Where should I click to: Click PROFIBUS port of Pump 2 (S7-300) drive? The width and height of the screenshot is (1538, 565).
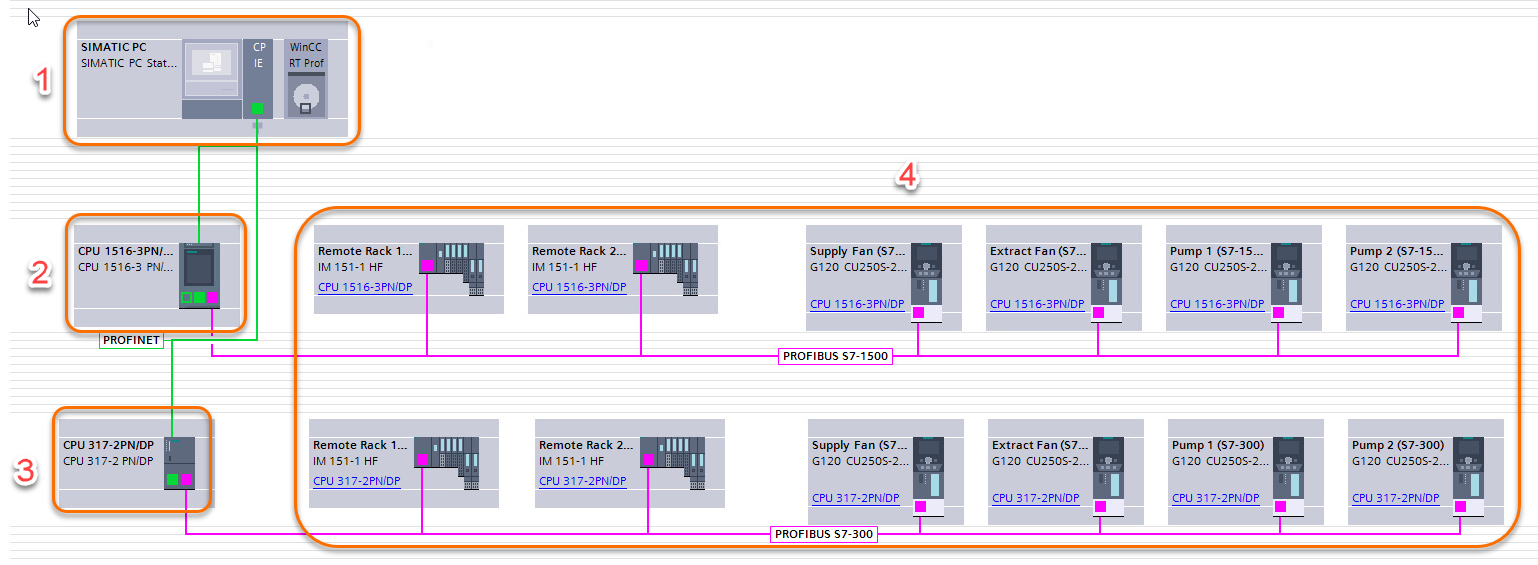[x=1460, y=508]
